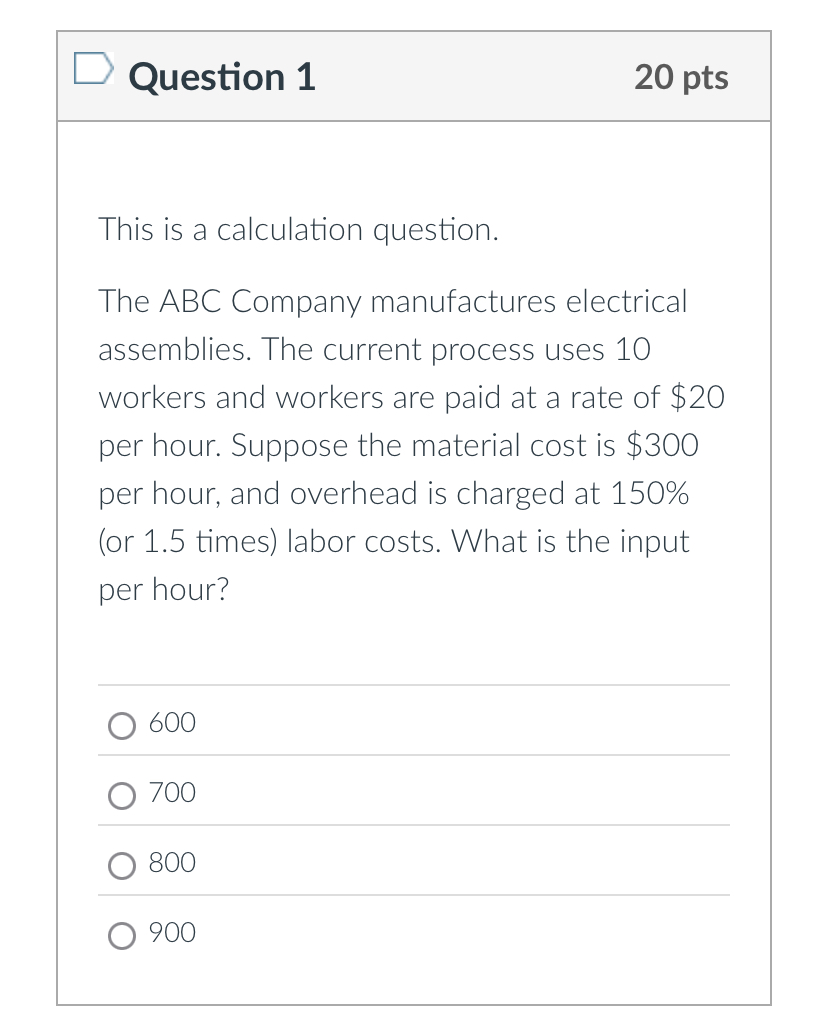The height and width of the screenshot is (1018, 828).
Task: Choose 700 as your answer
Action: (x=121, y=796)
